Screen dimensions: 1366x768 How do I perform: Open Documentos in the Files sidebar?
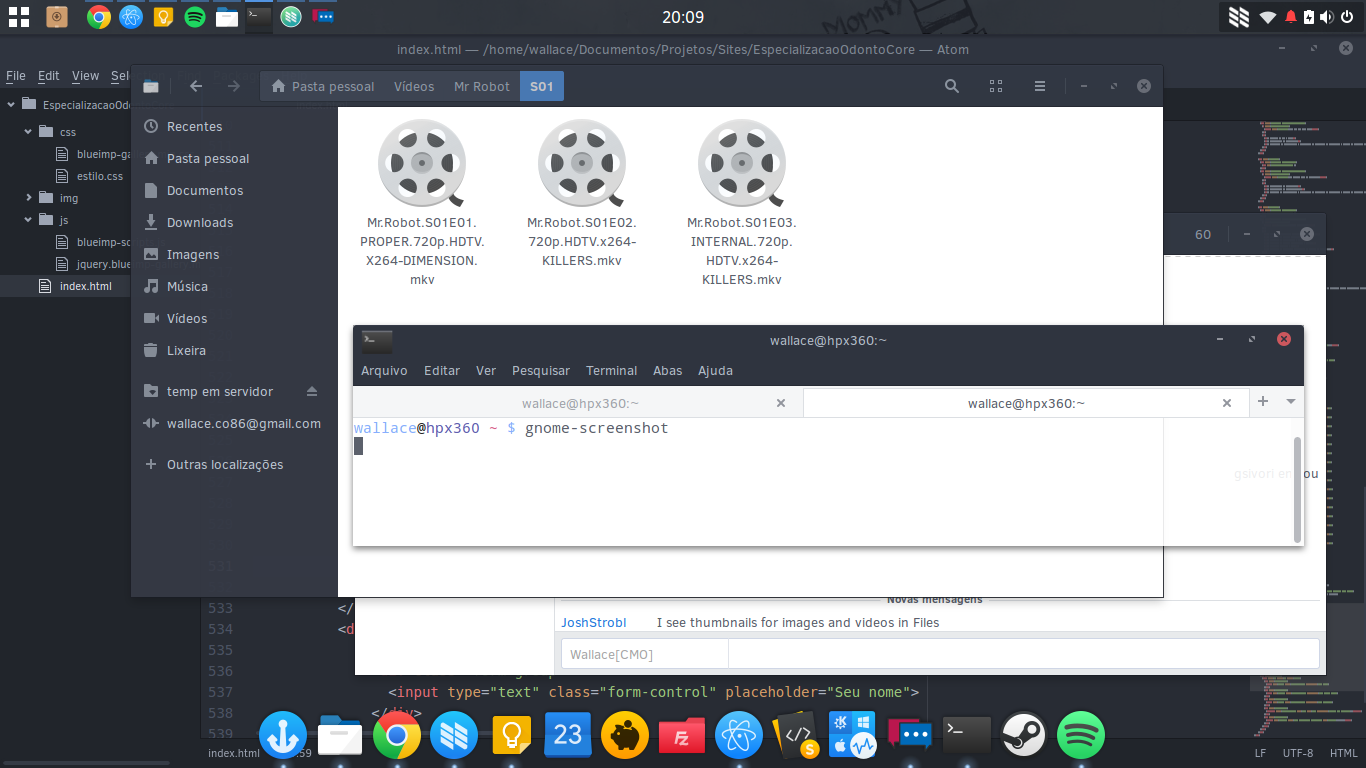coord(234,190)
